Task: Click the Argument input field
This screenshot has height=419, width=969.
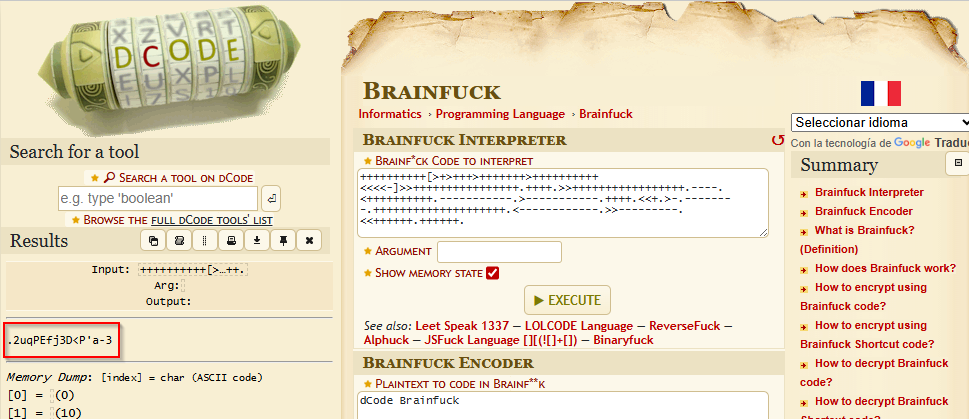Action: point(499,252)
